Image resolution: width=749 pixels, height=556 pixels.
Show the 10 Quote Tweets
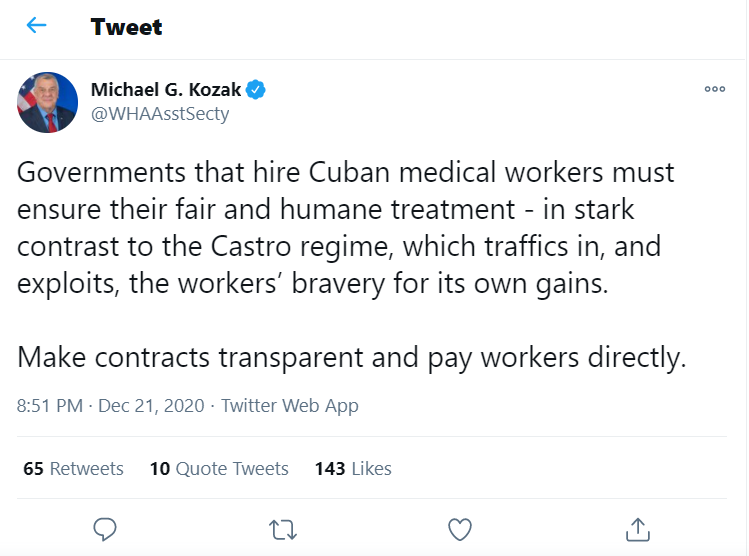[x=219, y=468]
